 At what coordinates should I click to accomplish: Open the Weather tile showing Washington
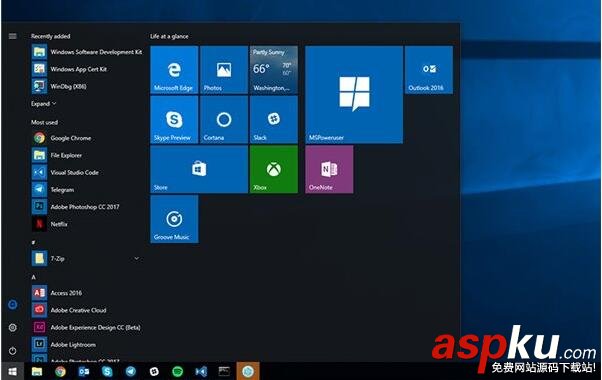pos(274,70)
